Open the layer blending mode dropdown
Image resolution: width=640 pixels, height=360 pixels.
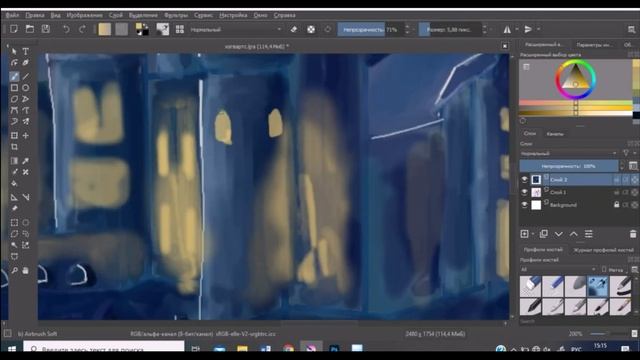[569, 153]
